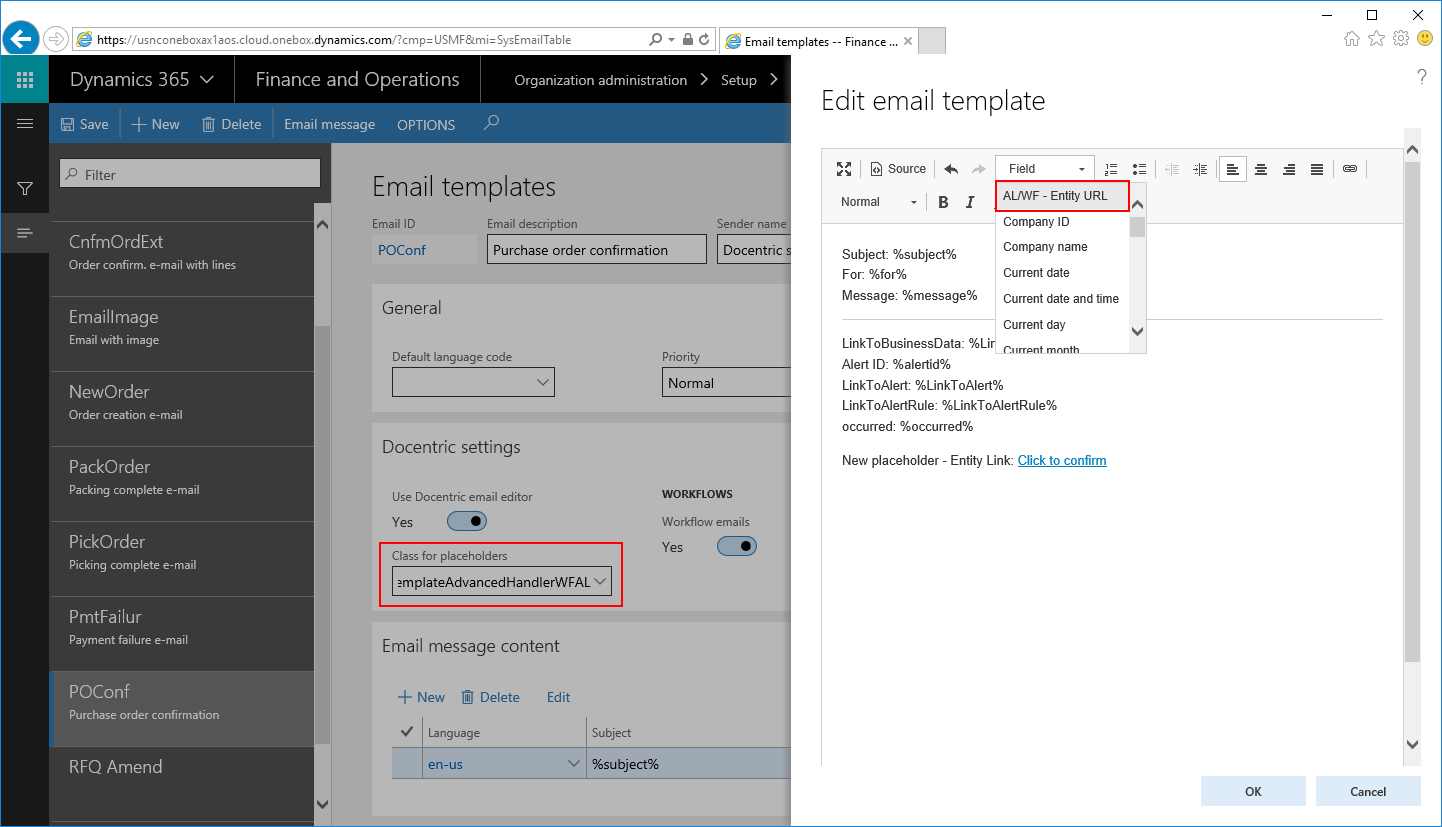Click the Priority Normal field

[727, 382]
